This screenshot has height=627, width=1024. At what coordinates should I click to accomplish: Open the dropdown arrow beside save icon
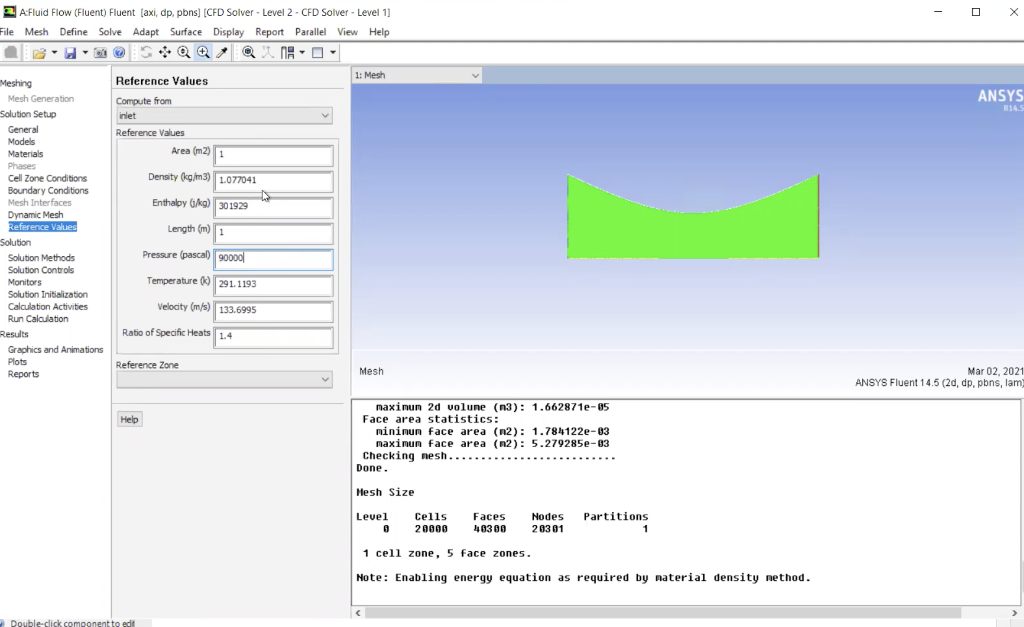point(85,53)
